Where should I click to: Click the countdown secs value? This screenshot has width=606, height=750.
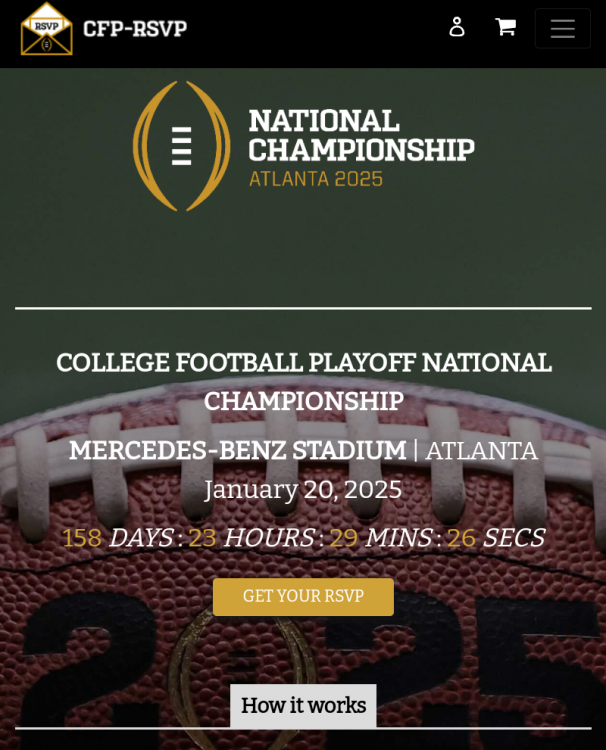461,538
